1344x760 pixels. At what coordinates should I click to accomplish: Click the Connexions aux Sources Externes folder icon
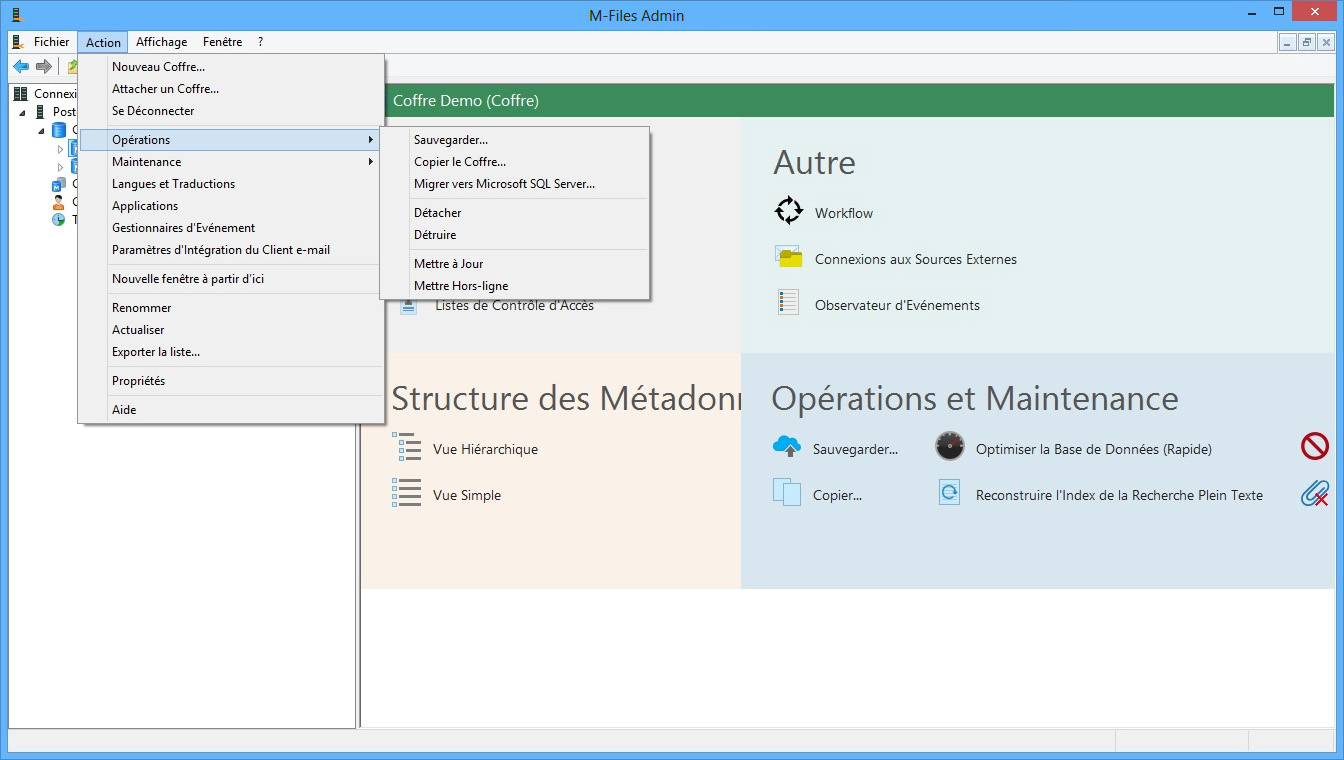coord(789,257)
